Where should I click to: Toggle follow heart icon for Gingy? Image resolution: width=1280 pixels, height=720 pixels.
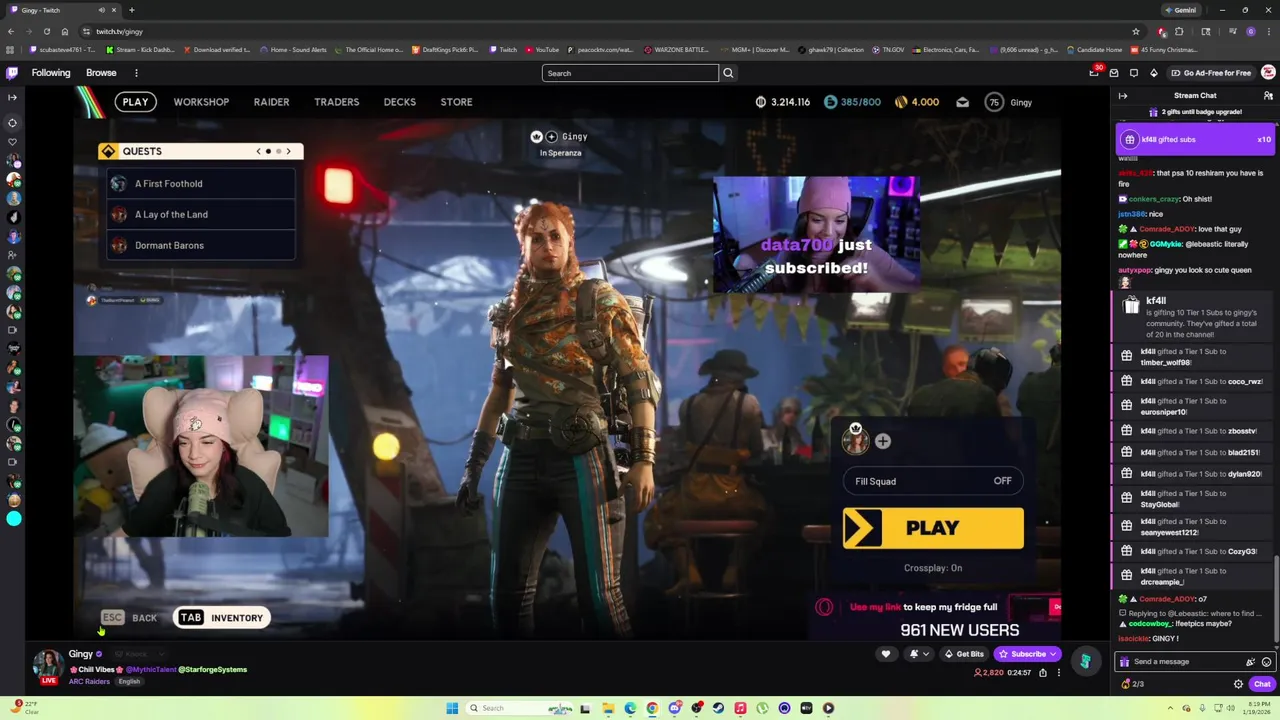pos(885,654)
